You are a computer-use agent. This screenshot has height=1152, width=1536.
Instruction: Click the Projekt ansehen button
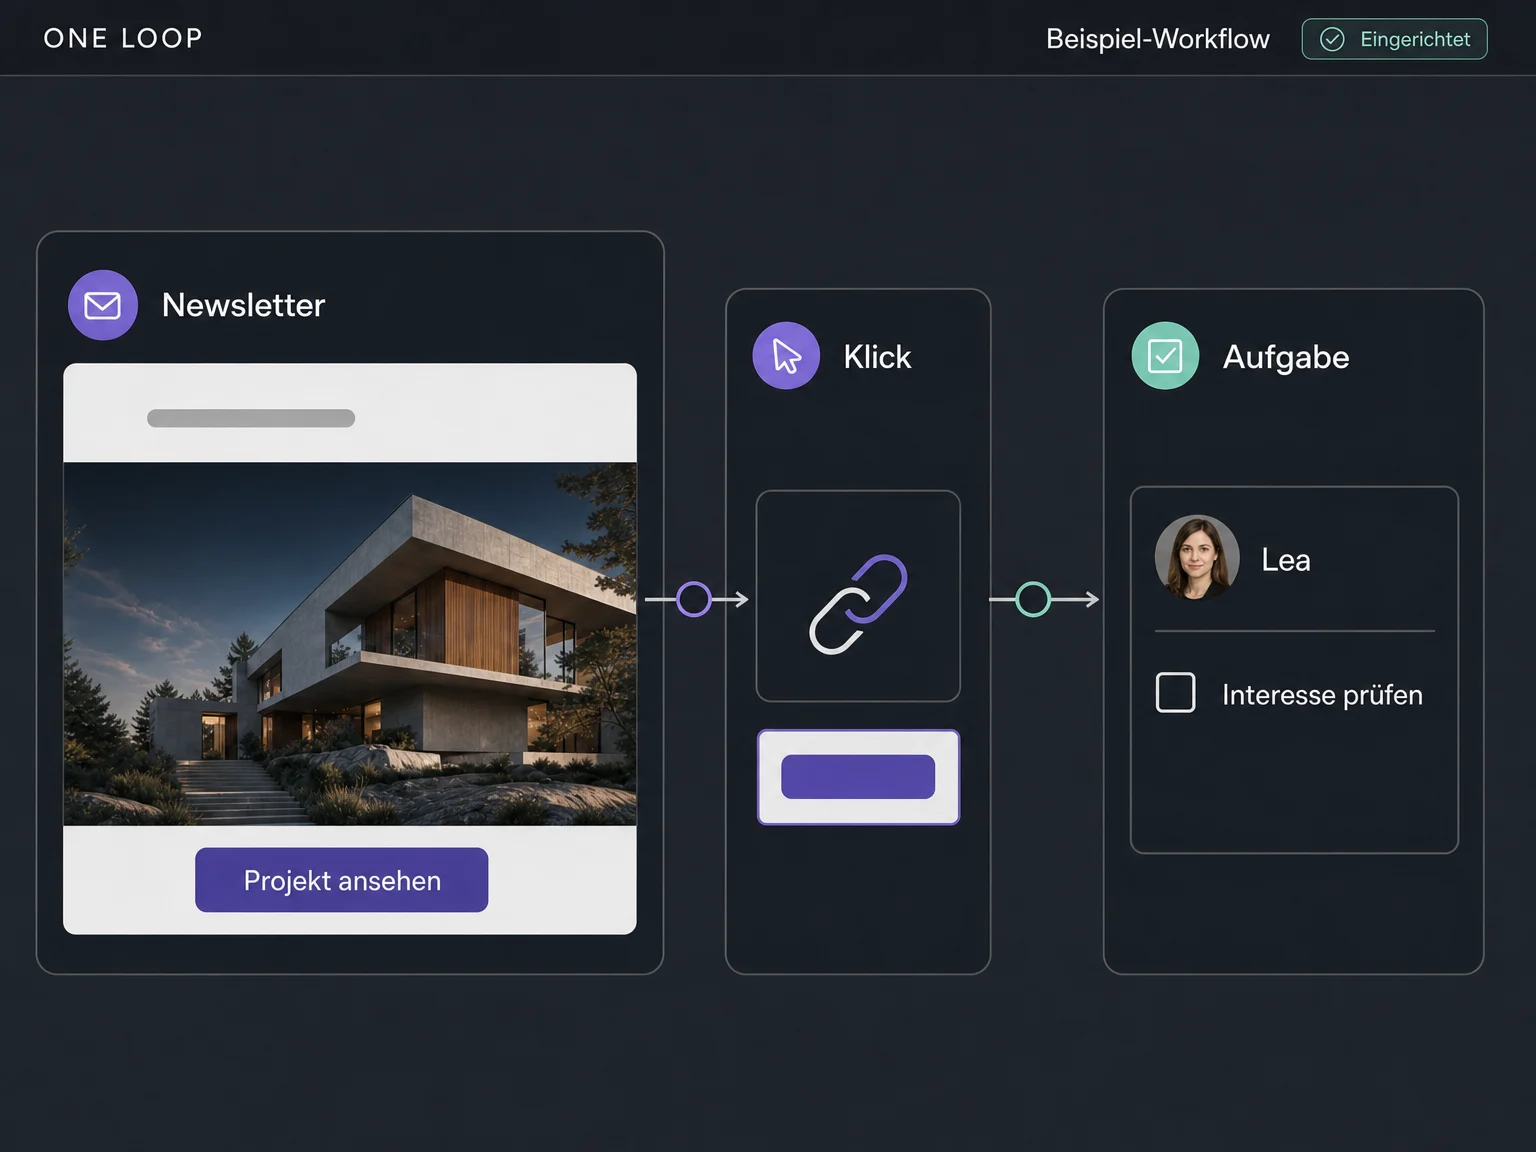(341, 880)
